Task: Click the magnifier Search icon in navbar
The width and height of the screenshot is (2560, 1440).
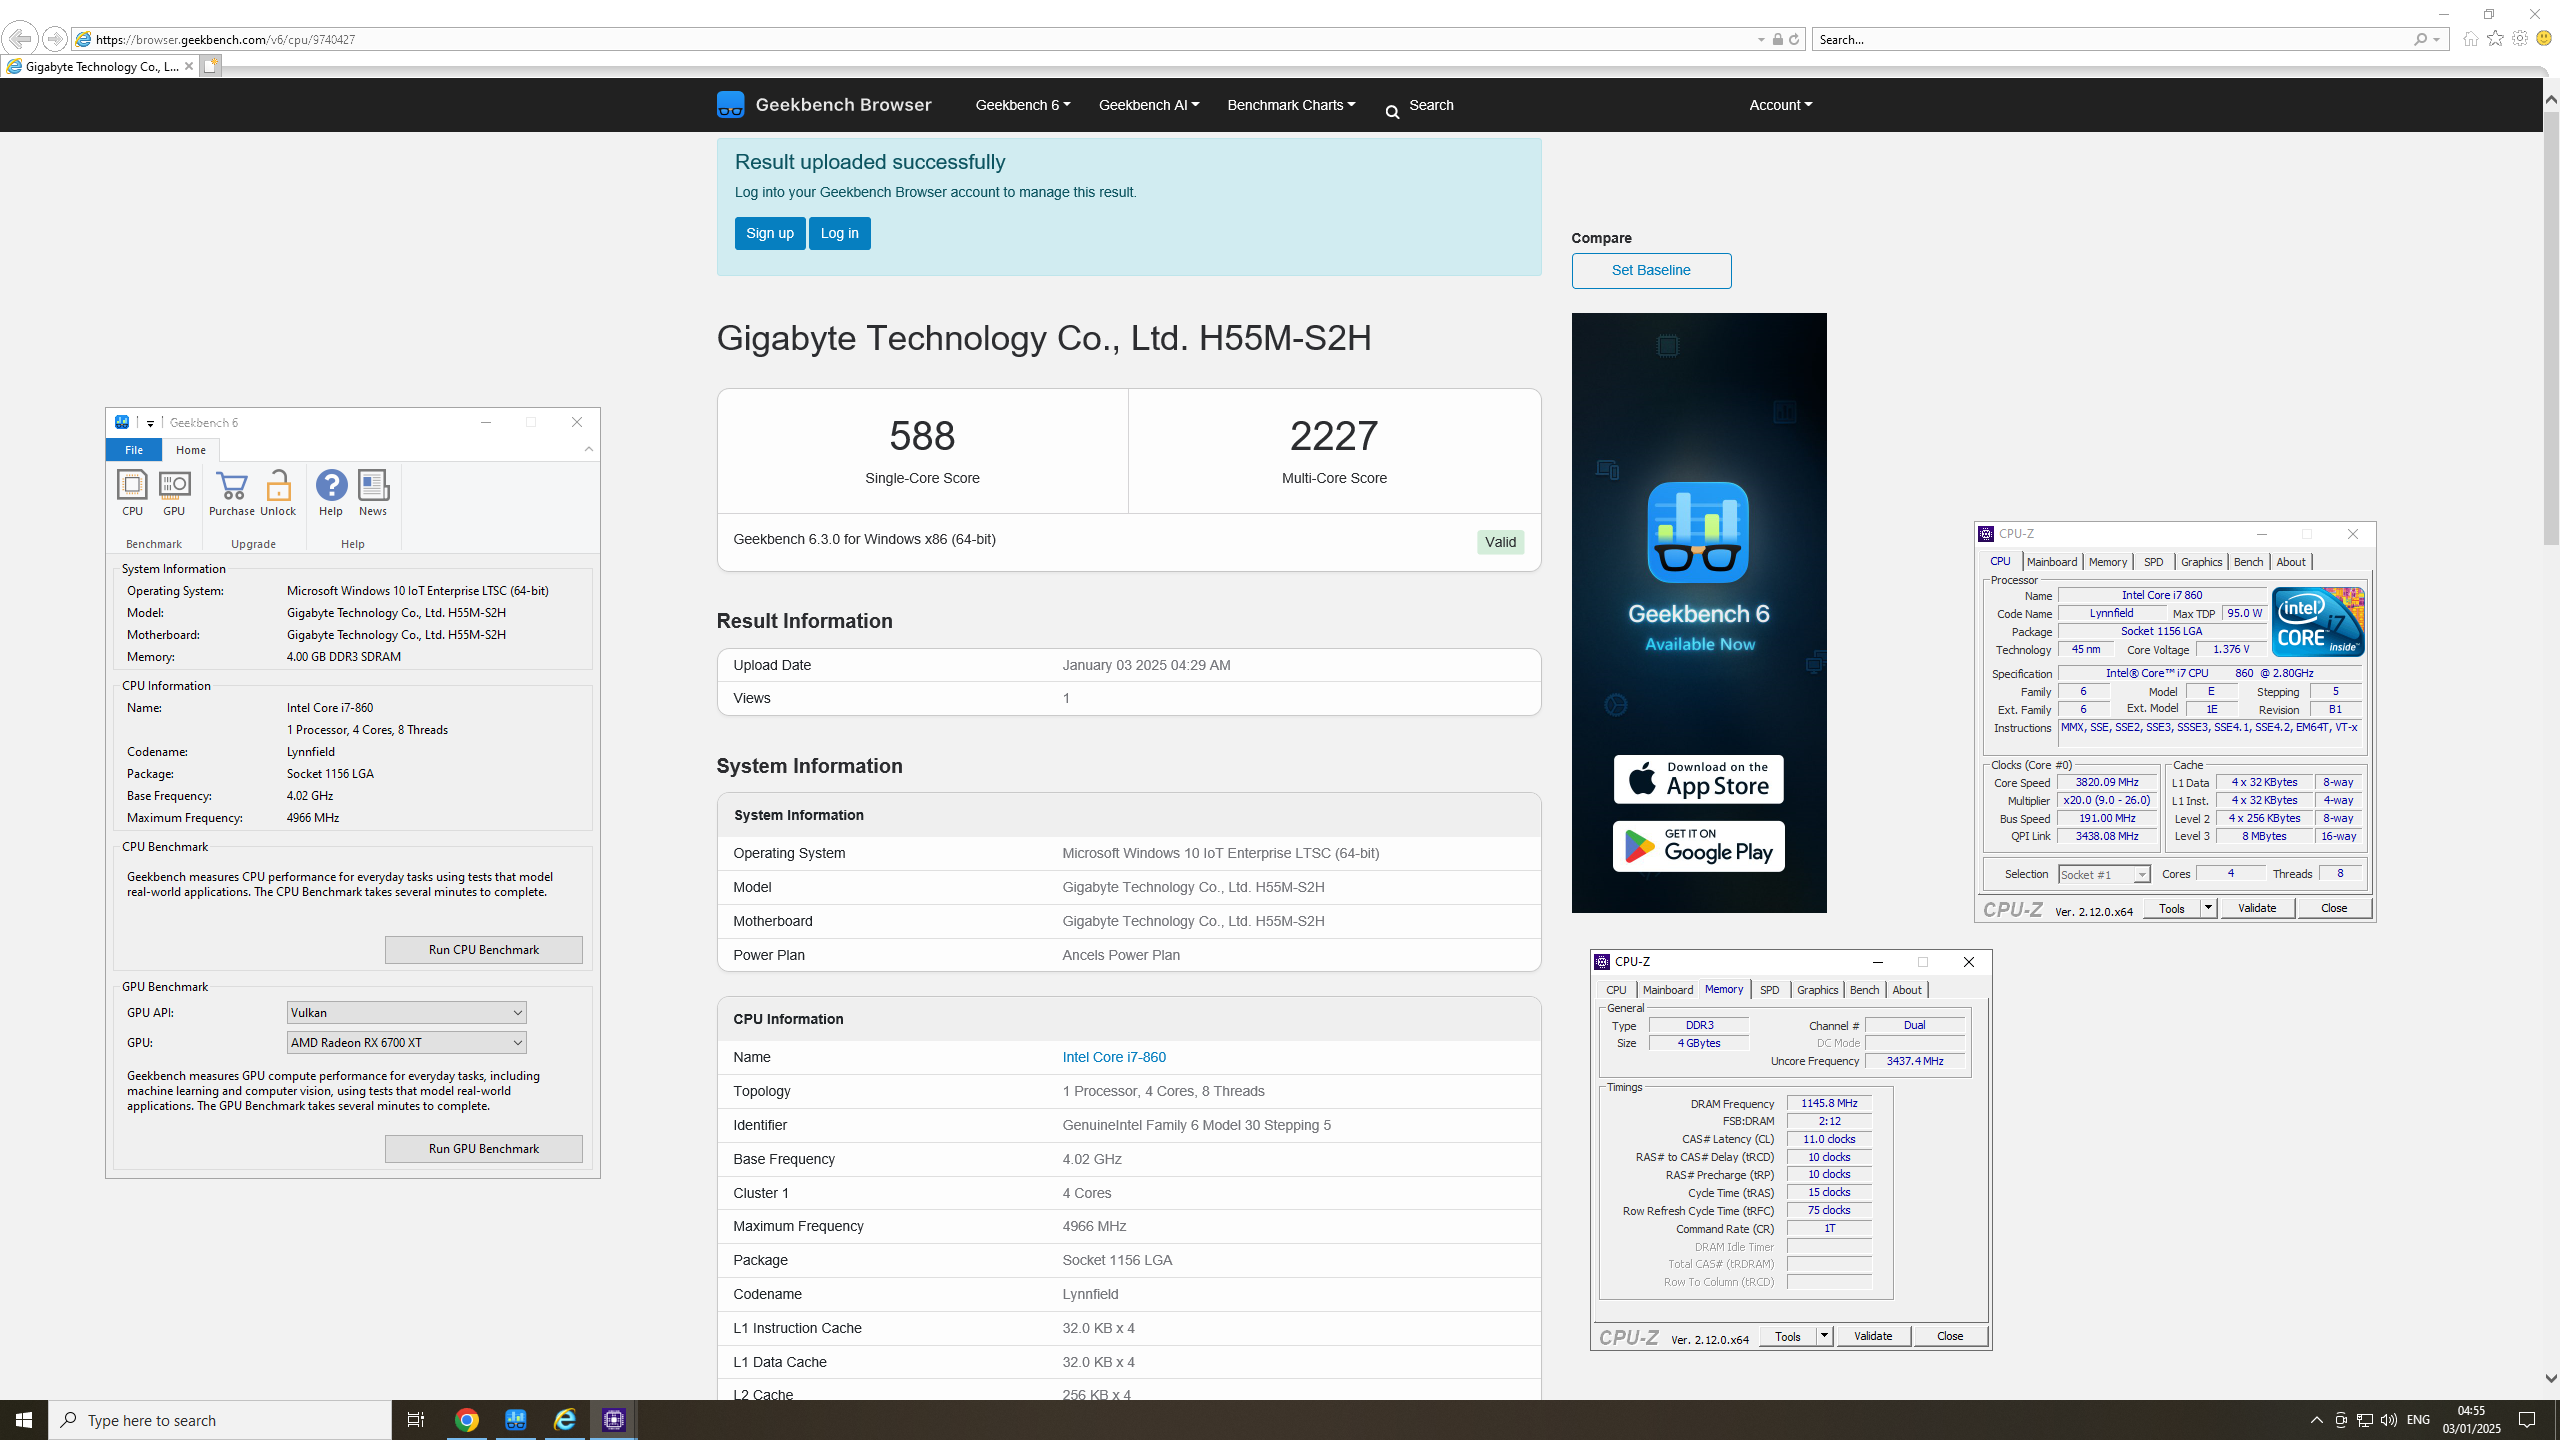Action: tap(1392, 112)
